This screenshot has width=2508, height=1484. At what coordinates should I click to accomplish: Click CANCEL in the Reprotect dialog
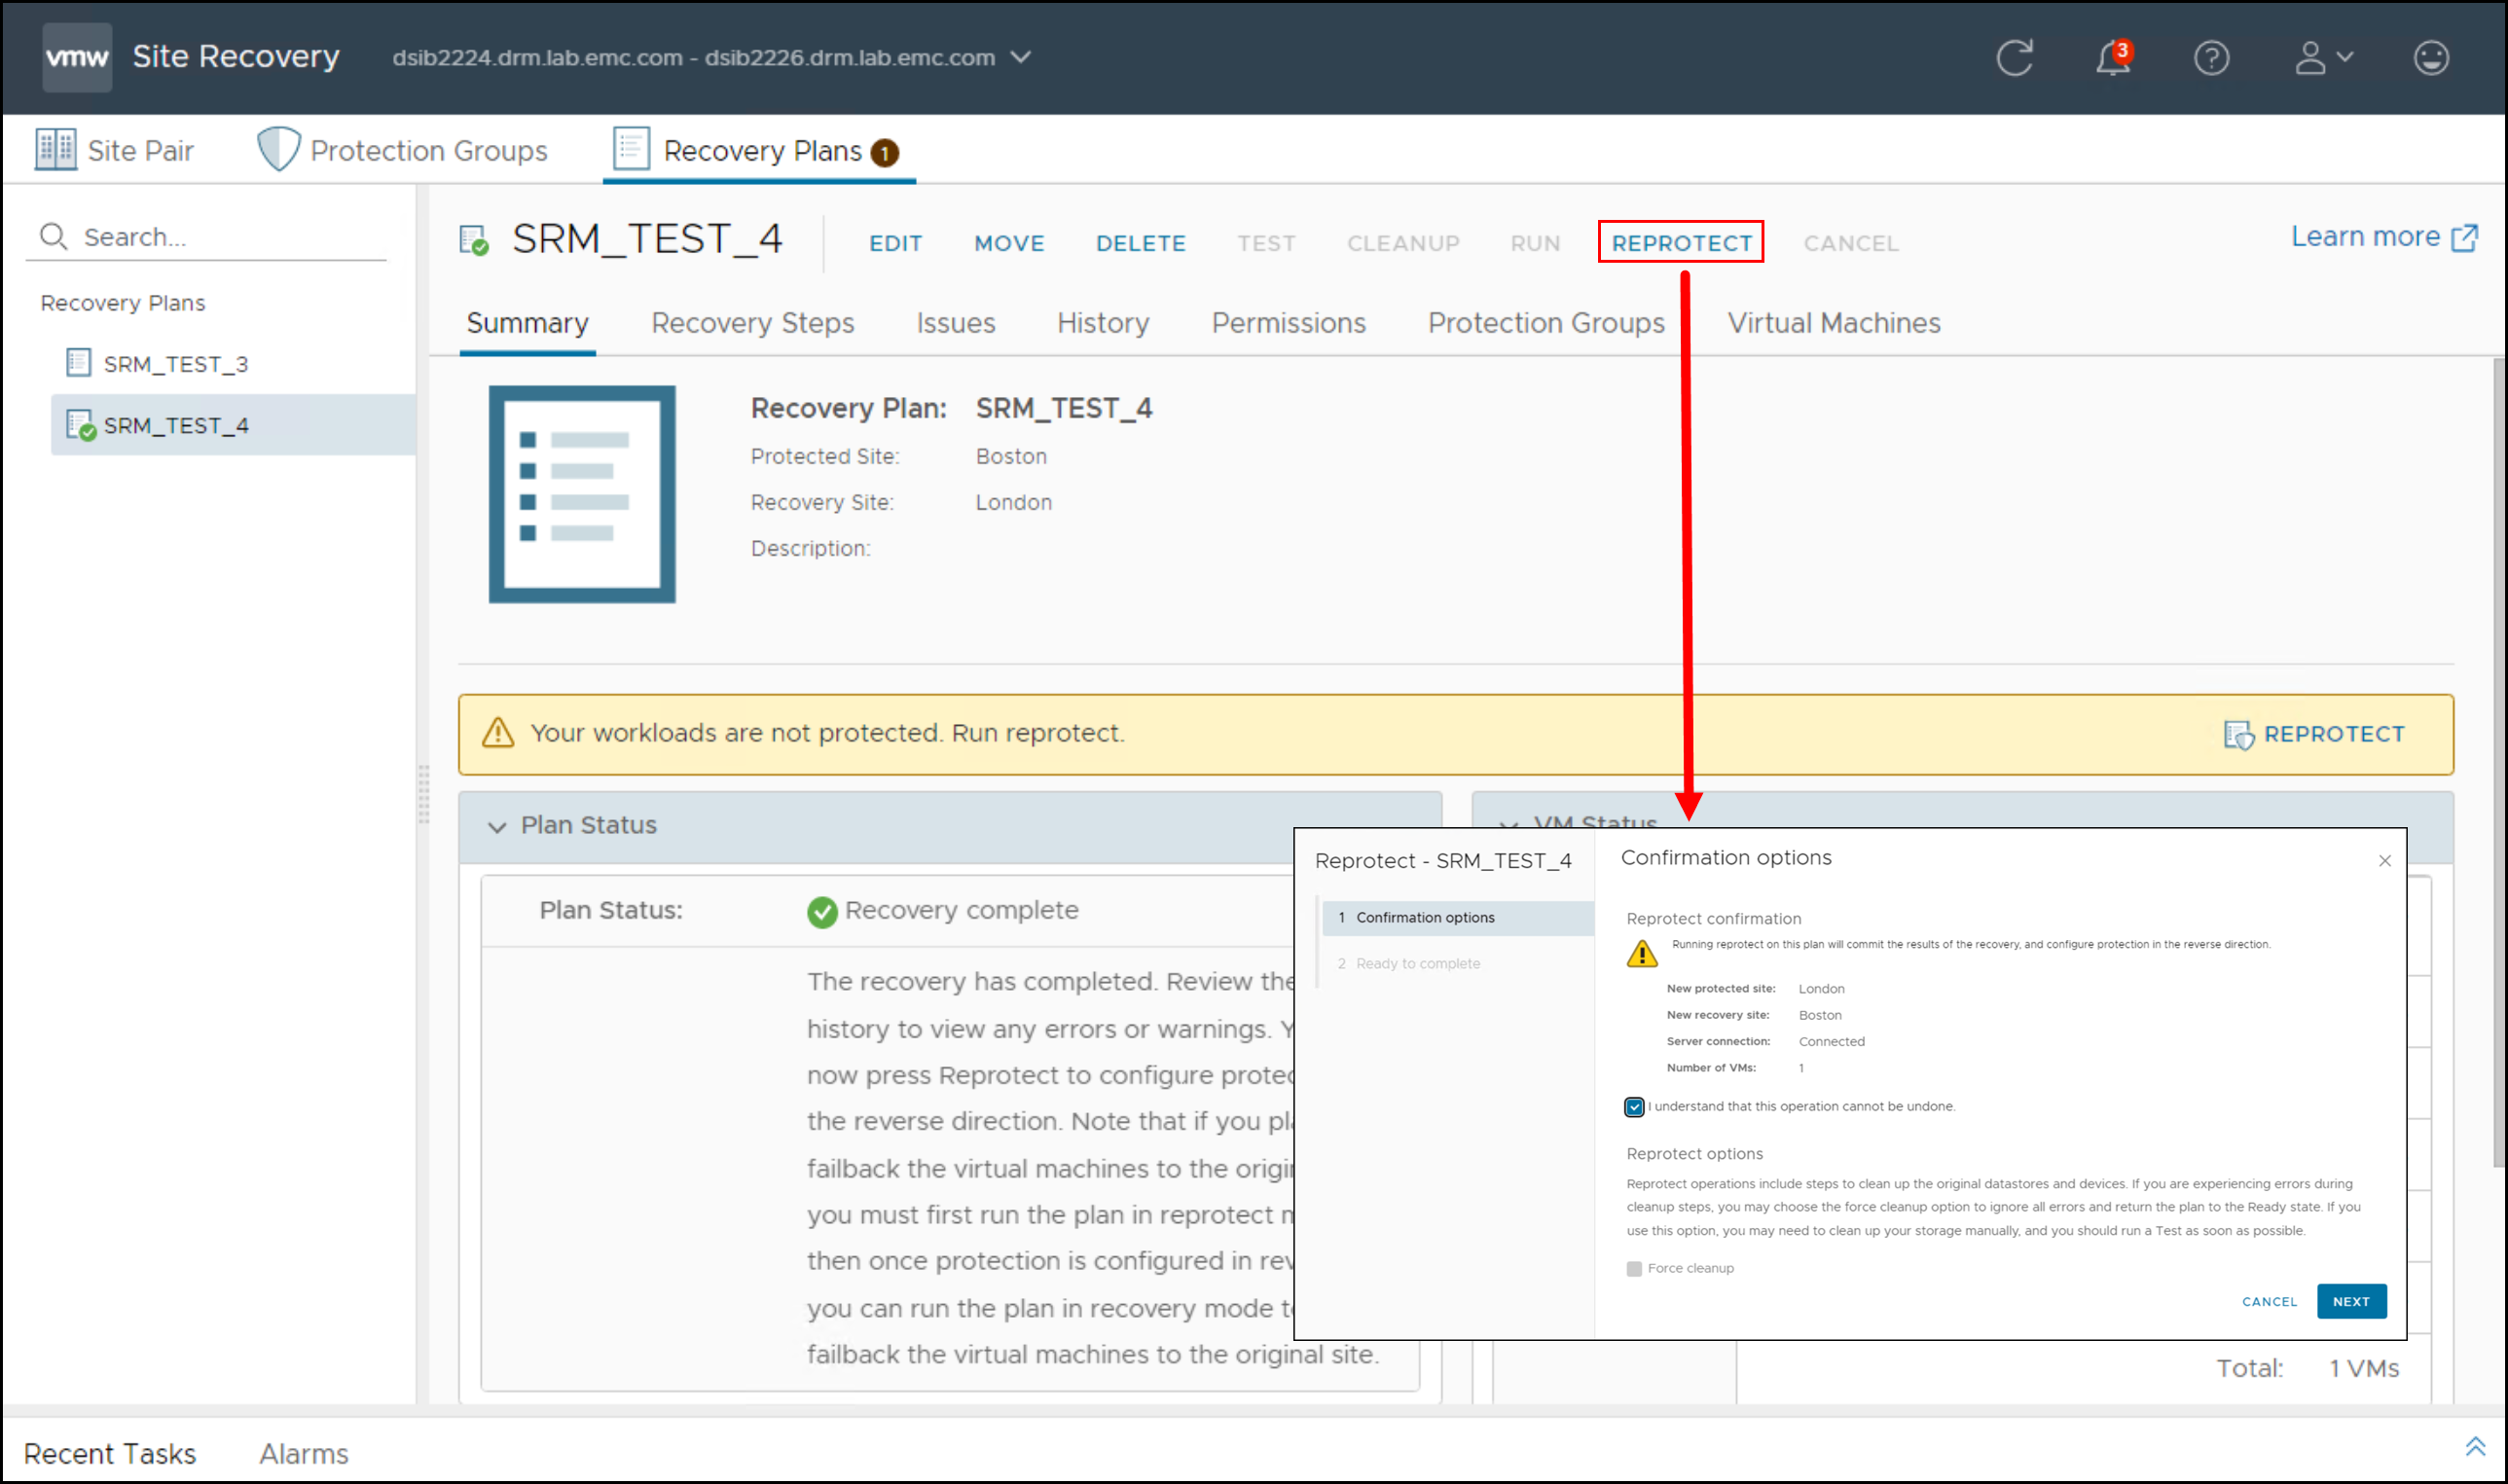(x=2270, y=1302)
